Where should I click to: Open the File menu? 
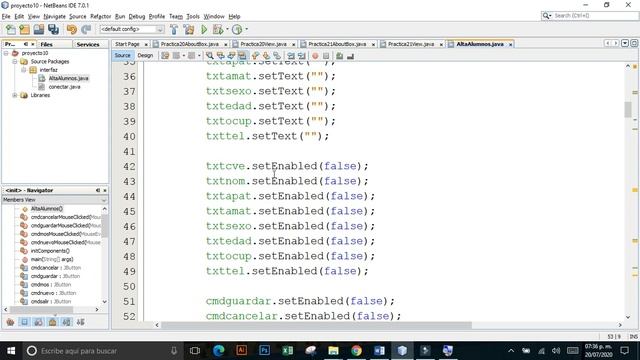coord(6,16)
